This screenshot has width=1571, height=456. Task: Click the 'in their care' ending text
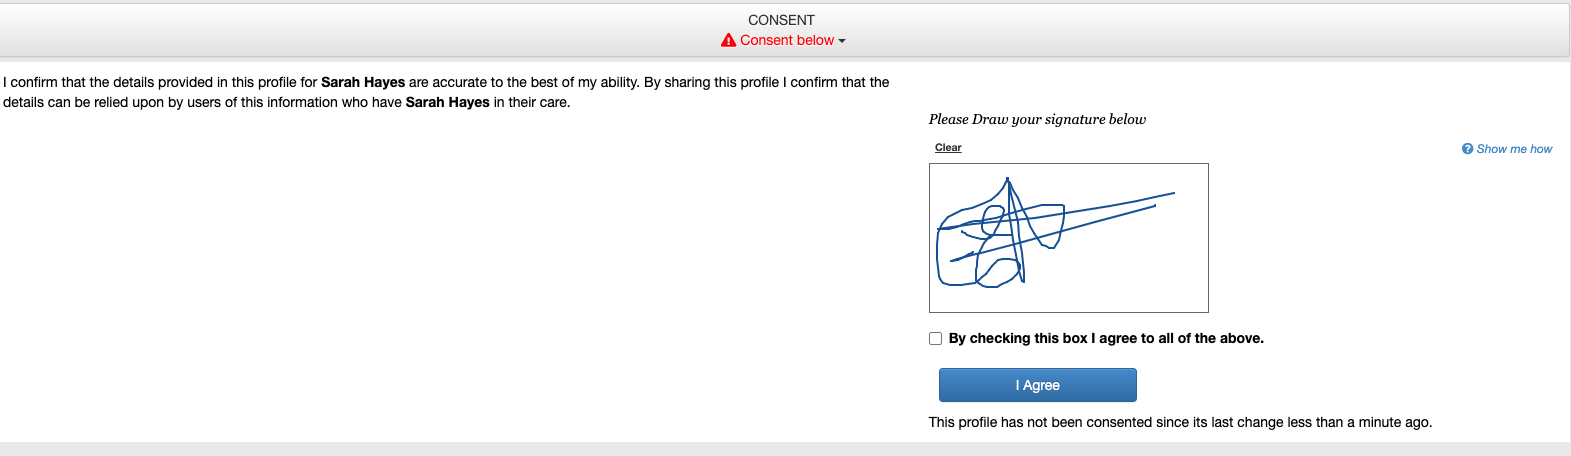click(x=531, y=103)
